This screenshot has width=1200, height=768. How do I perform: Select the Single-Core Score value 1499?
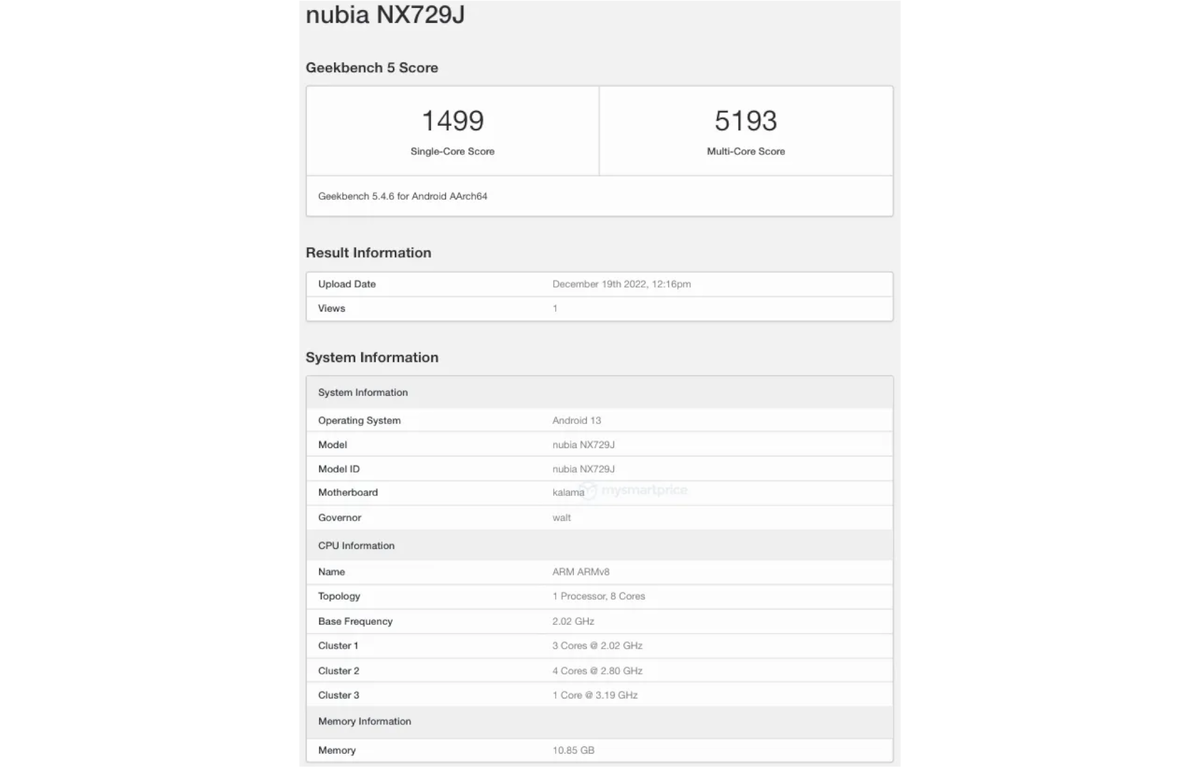click(x=452, y=120)
